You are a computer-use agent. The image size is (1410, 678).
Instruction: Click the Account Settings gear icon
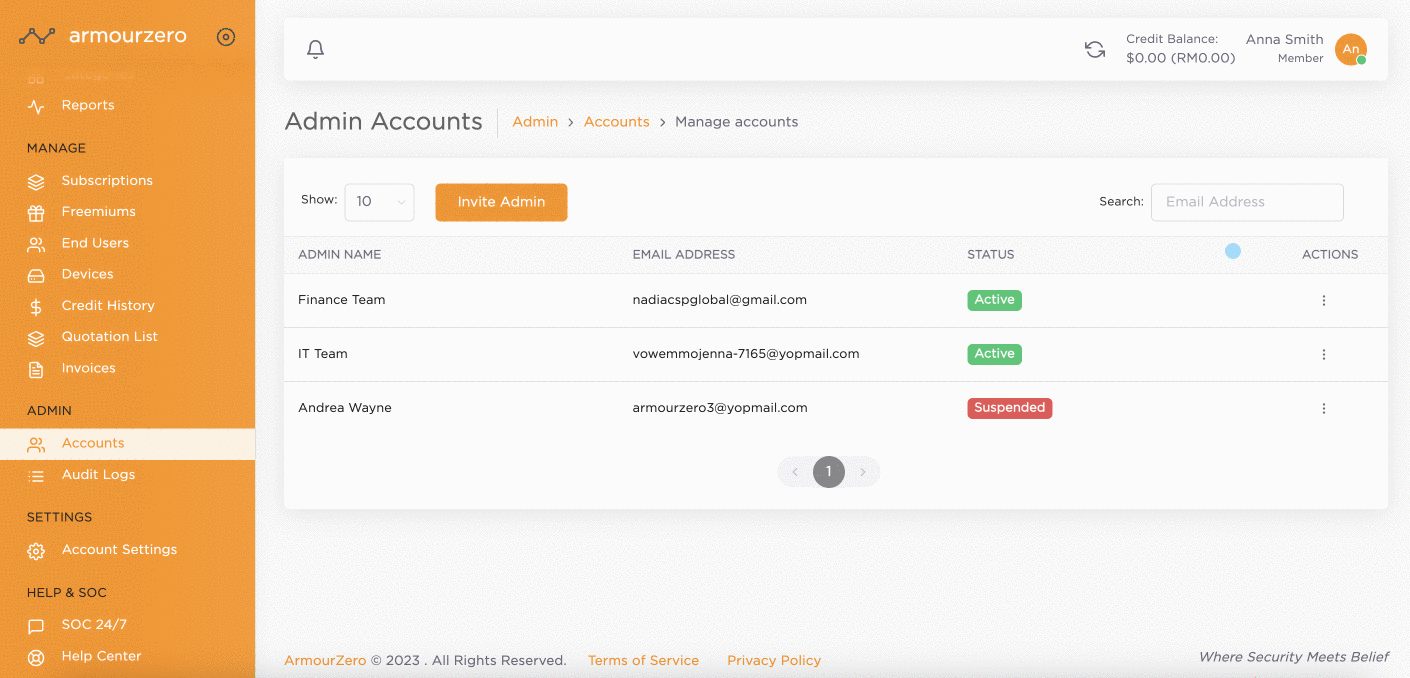tap(36, 551)
